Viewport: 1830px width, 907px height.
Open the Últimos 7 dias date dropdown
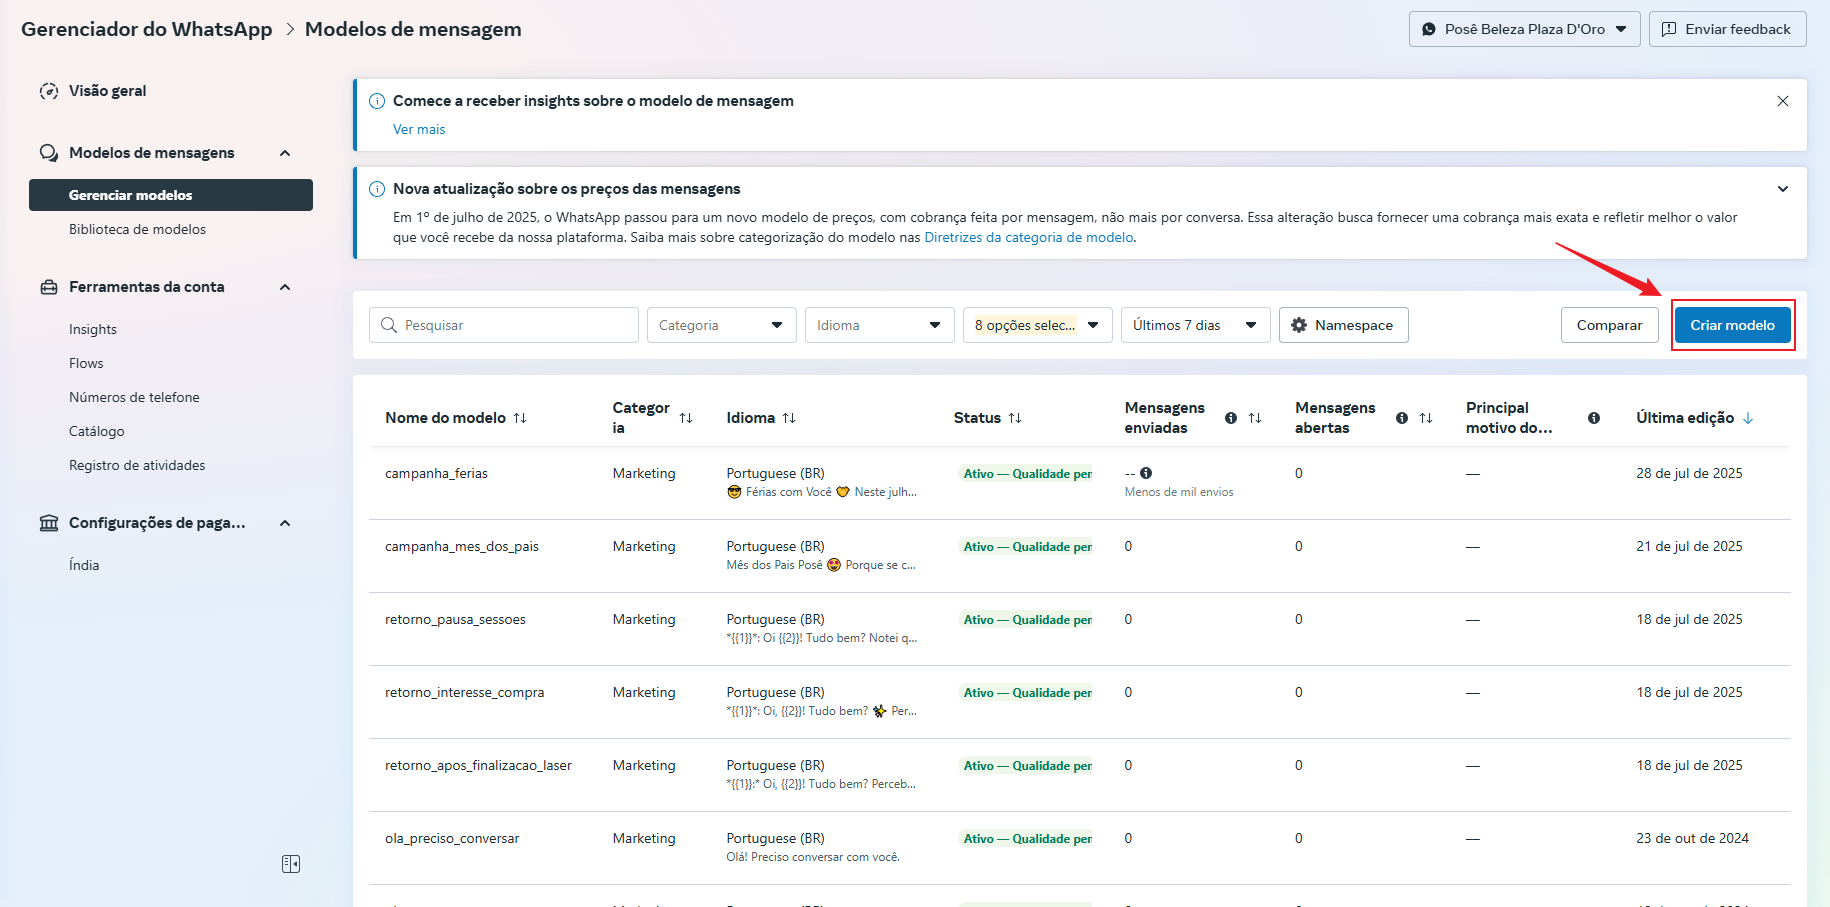[1195, 325]
